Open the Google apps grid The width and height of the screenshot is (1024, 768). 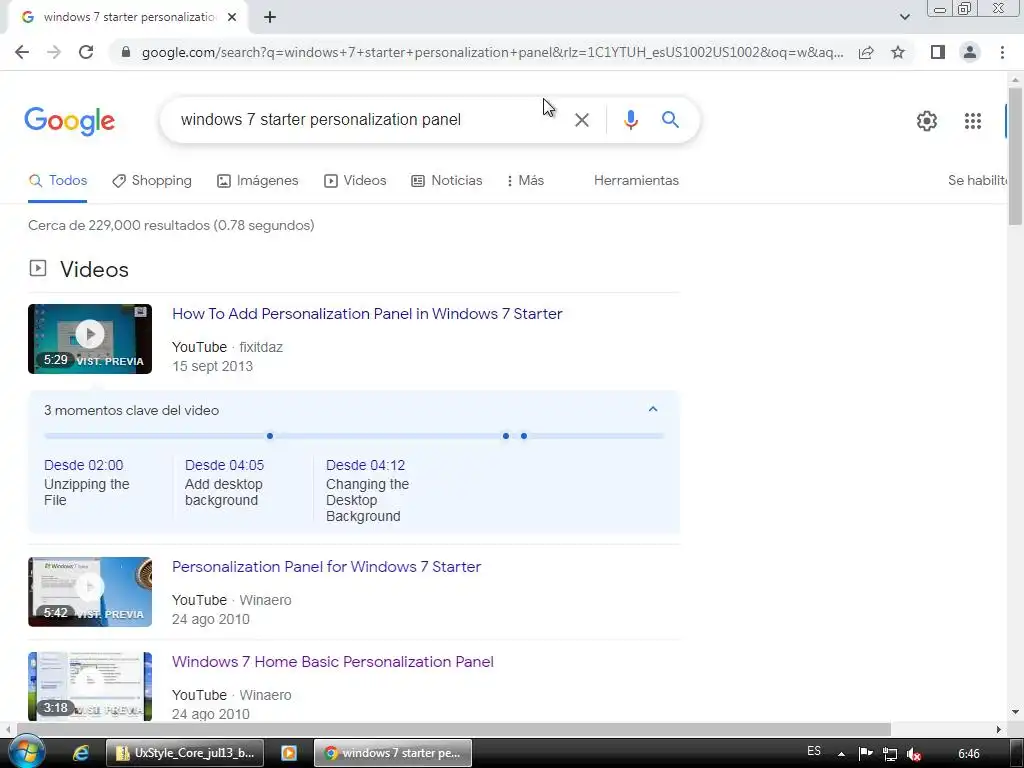pyautogui.click(x=972, y=121)
